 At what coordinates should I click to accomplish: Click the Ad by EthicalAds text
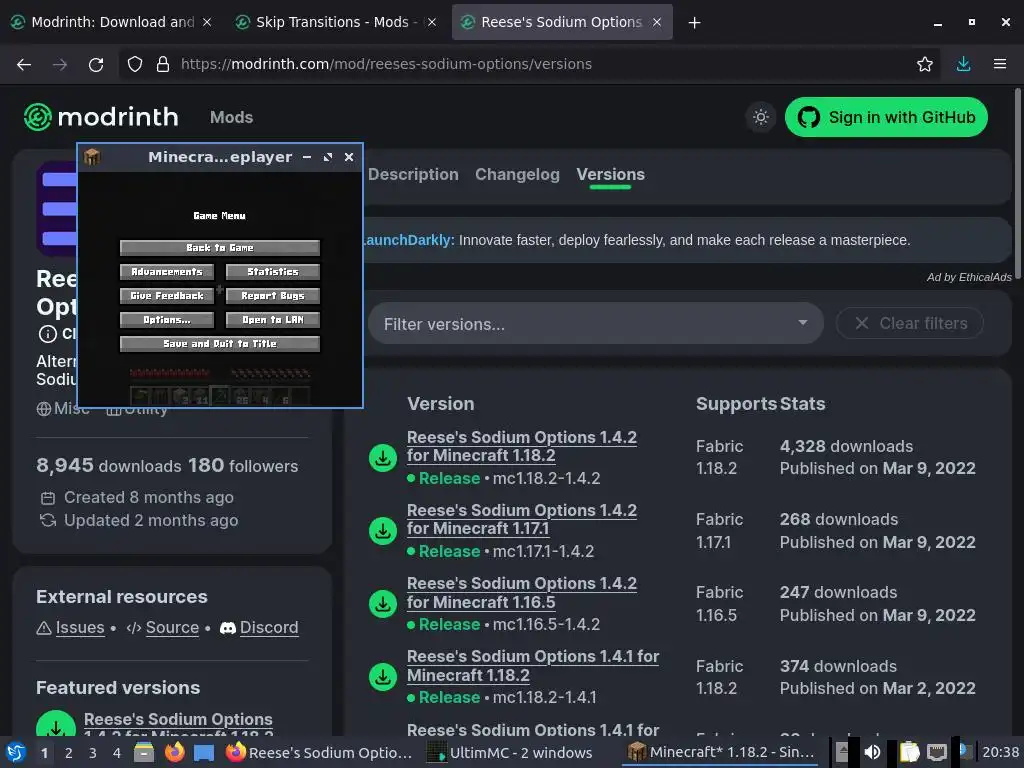[x=968, y=277]
